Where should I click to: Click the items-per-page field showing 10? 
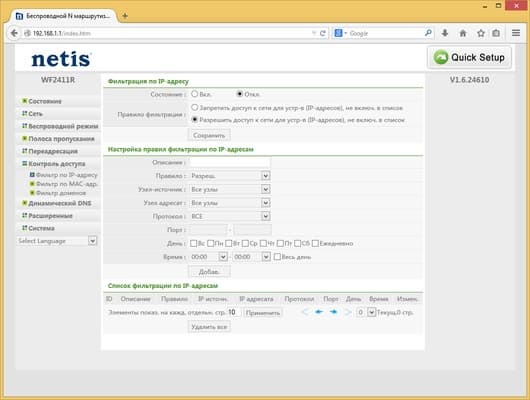(x=234, y=312)
